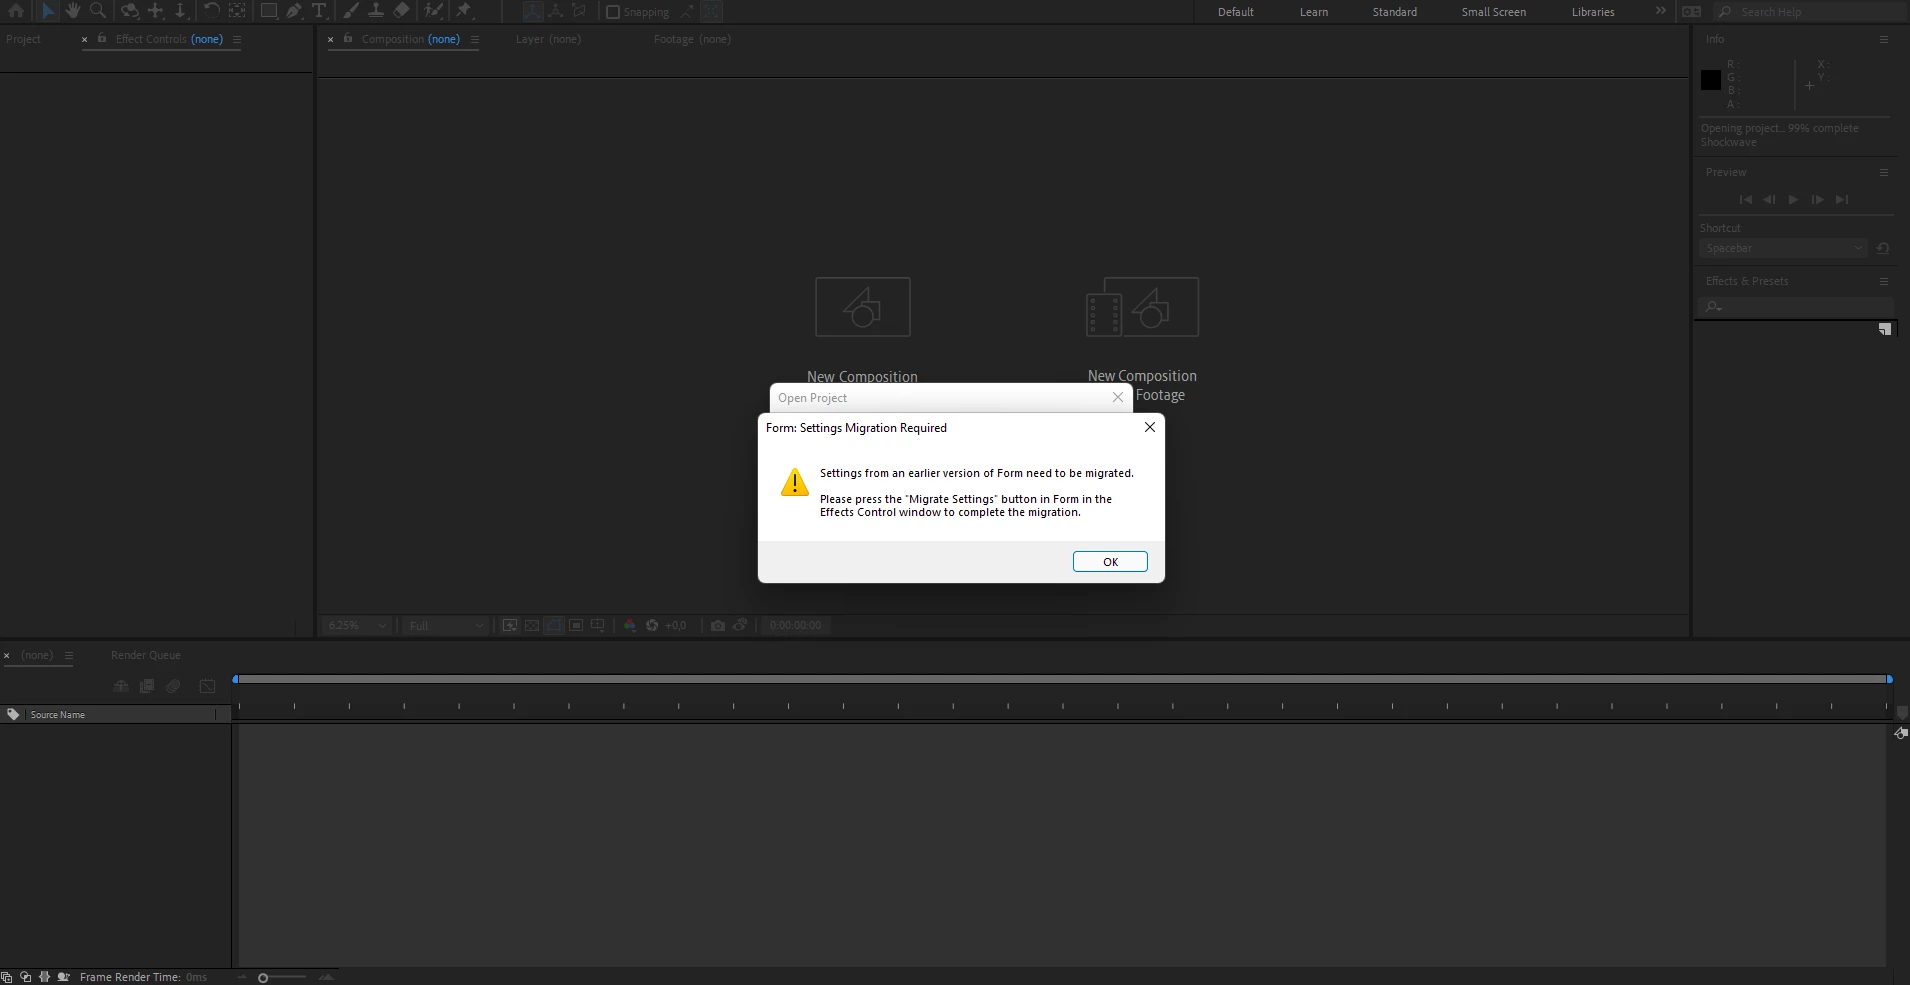Select the Orbit camera tool
The image size is (1910, 985).
tap(130, 11)
